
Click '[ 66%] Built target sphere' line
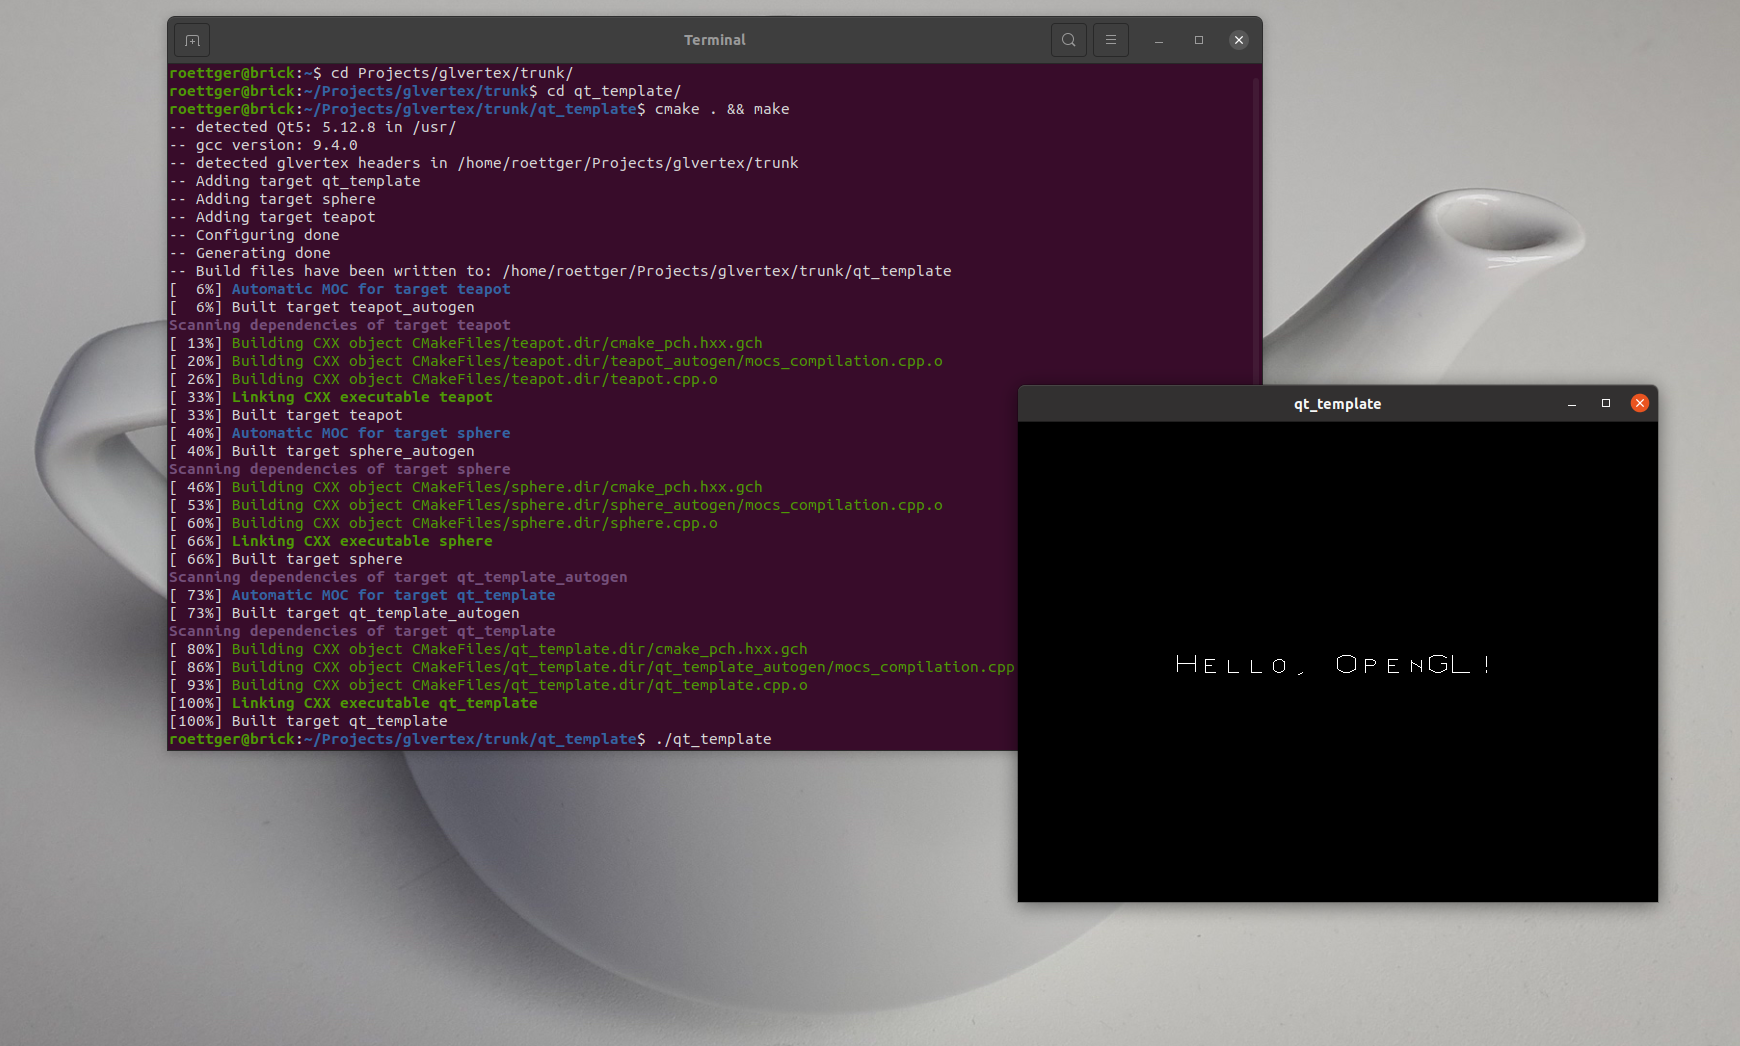tap(286, 559)
